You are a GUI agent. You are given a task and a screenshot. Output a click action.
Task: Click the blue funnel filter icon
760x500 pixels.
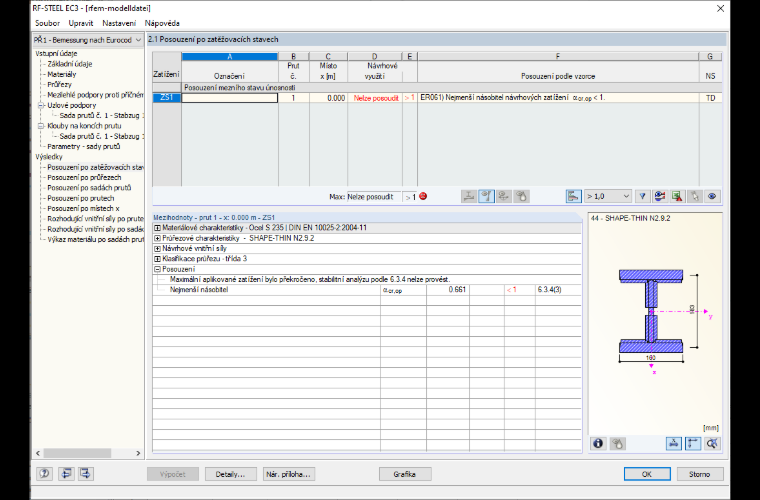(642, 196)
